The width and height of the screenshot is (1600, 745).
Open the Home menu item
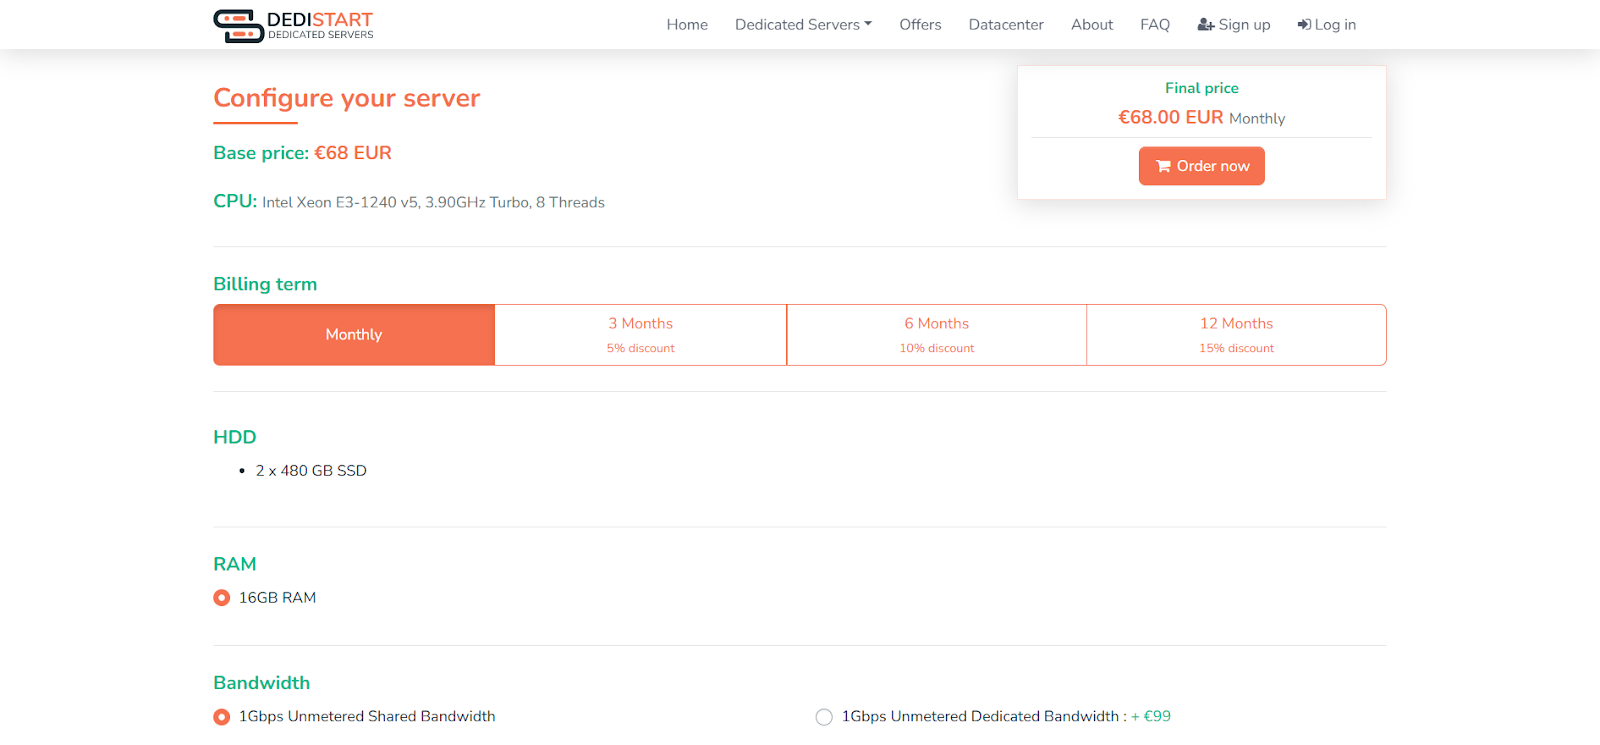[x=687, y=25]
